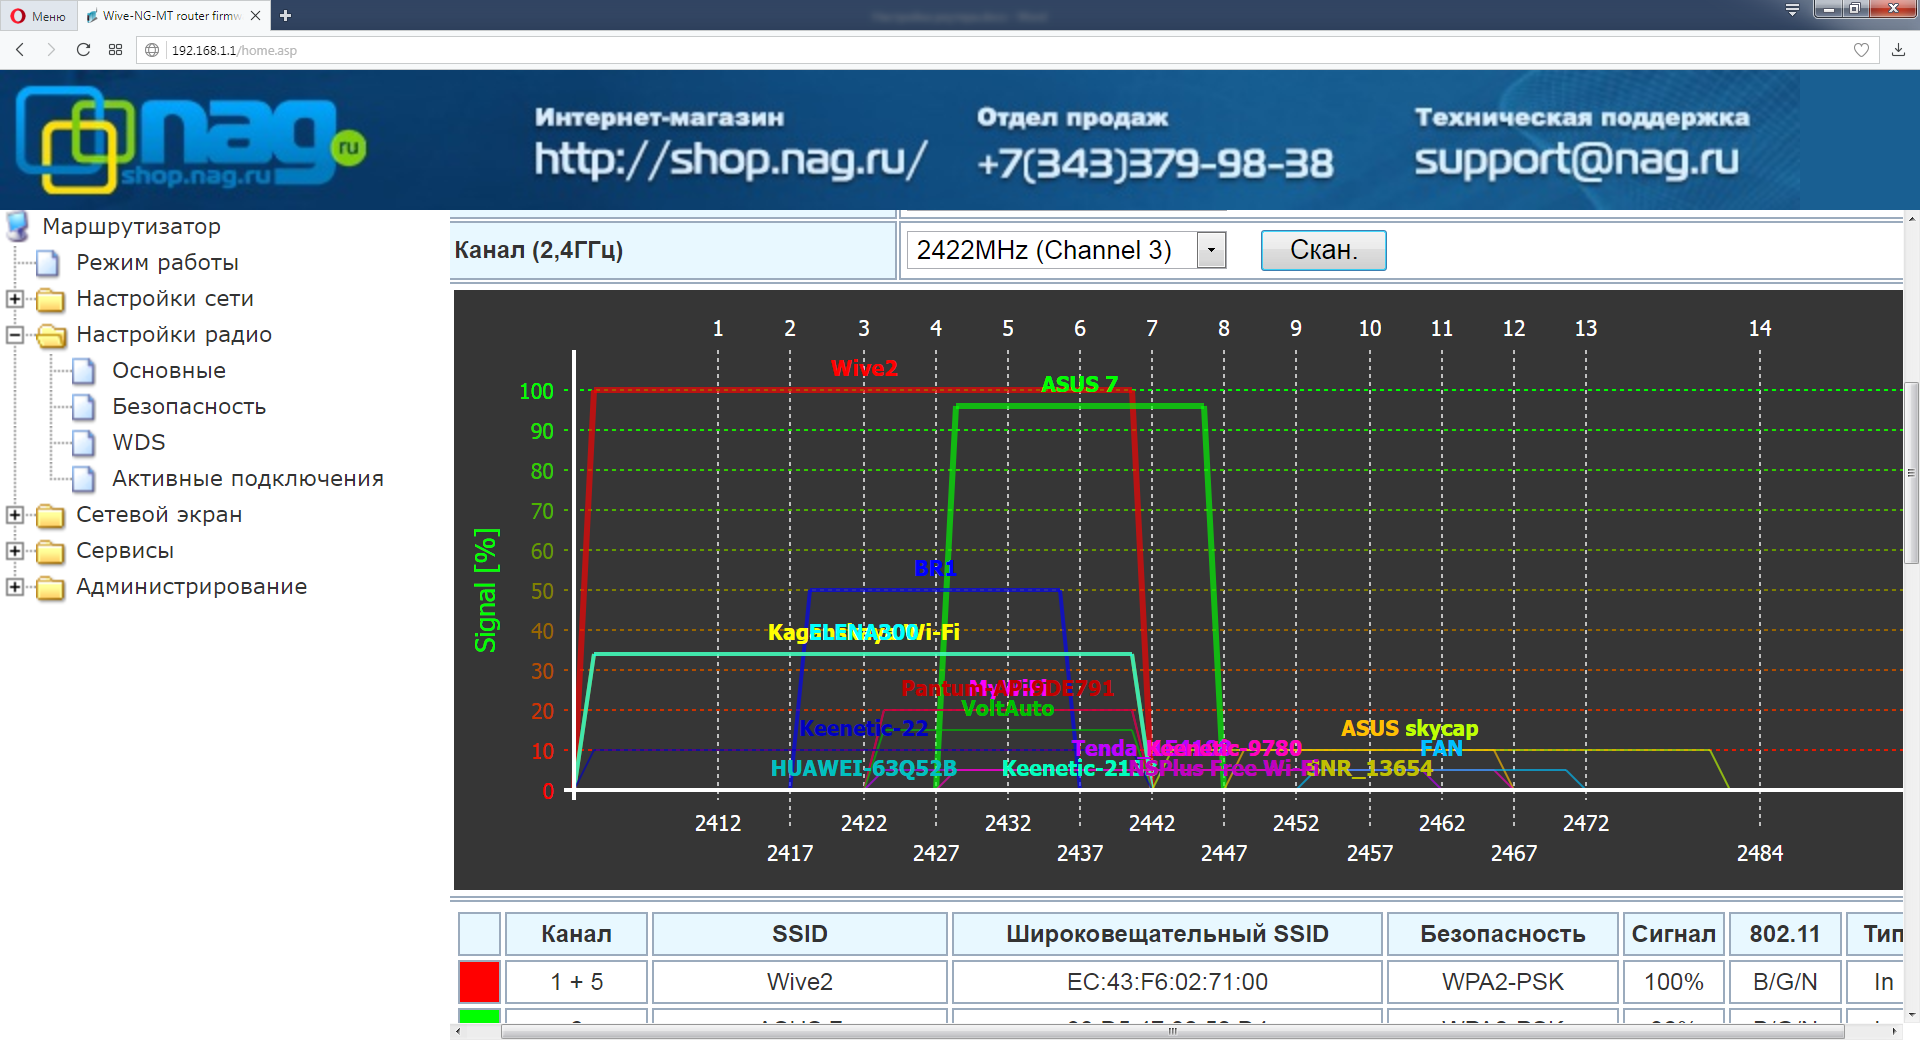This screenshot has width=1920, height=1040.
Task: Click the folder icon of Администрирование
Action: pos(50,587)
